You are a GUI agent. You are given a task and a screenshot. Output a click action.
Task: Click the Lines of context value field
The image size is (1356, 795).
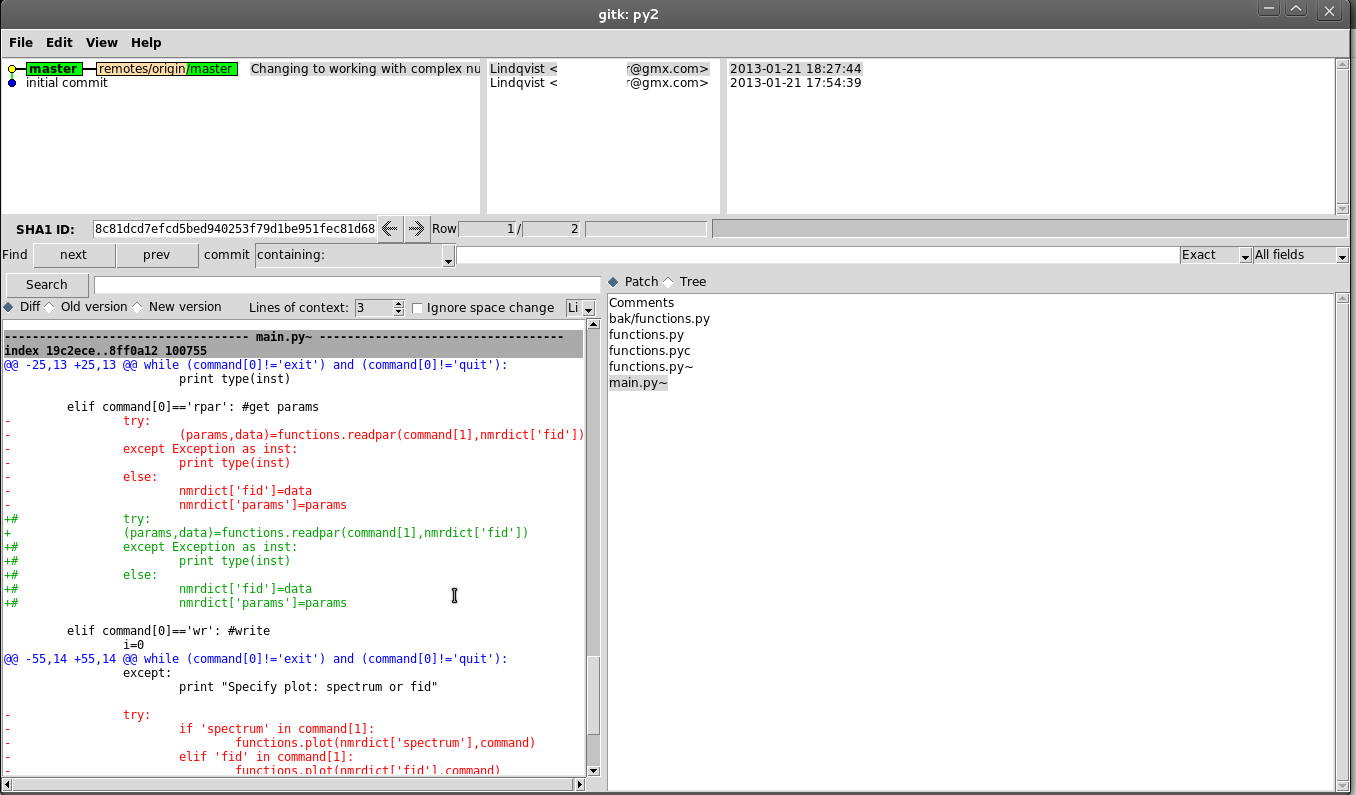tap(374, 308)
